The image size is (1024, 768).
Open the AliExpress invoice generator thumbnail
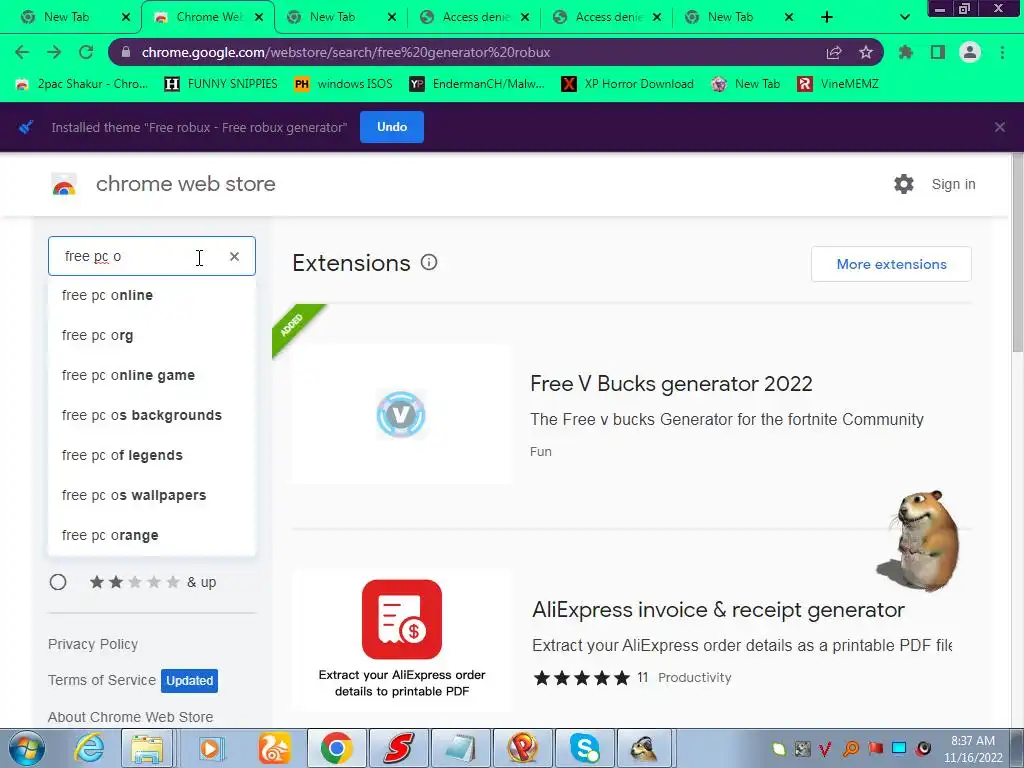tap(402, 640)
